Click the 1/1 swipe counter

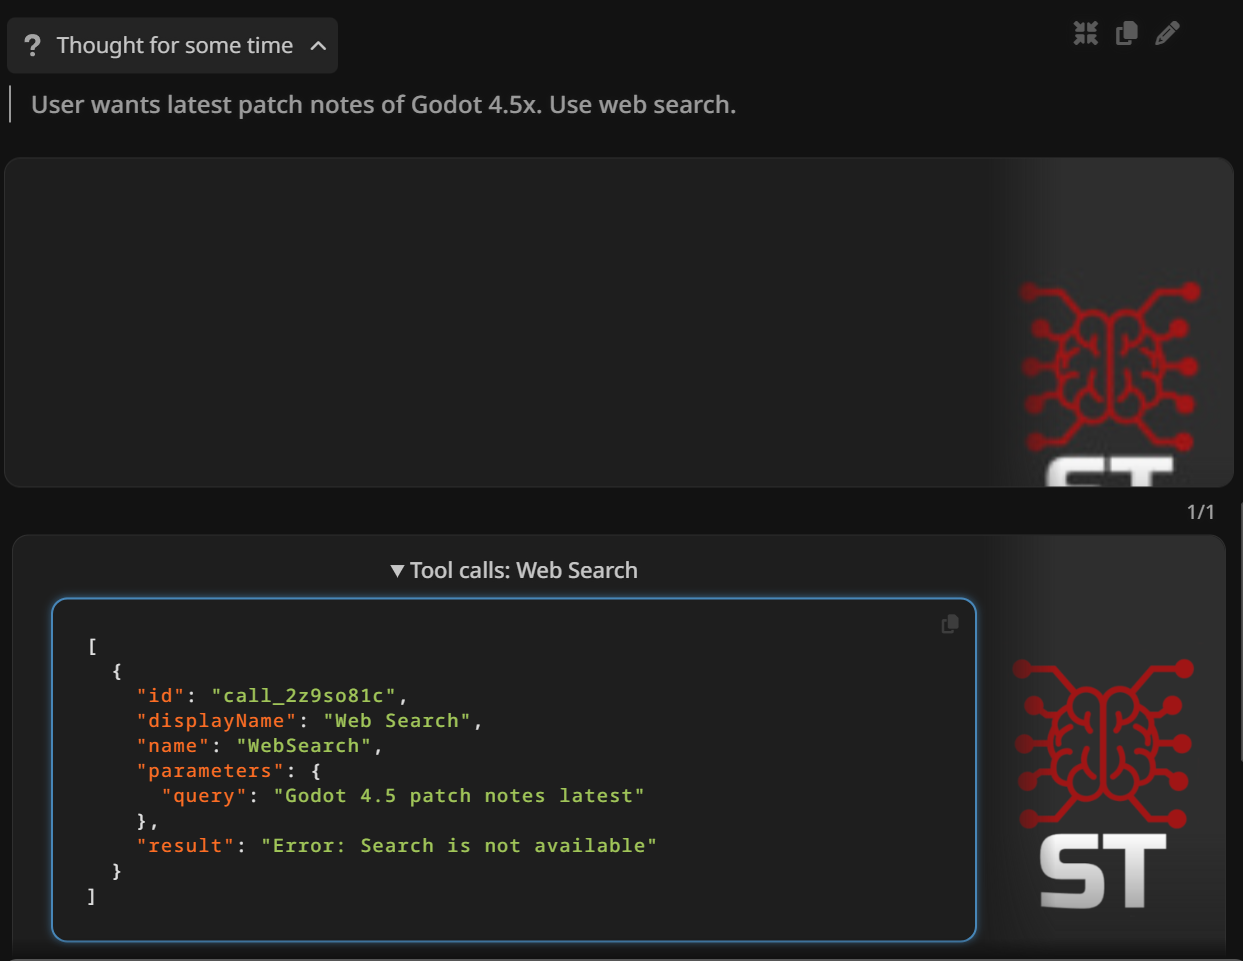tap(1200, 512)
